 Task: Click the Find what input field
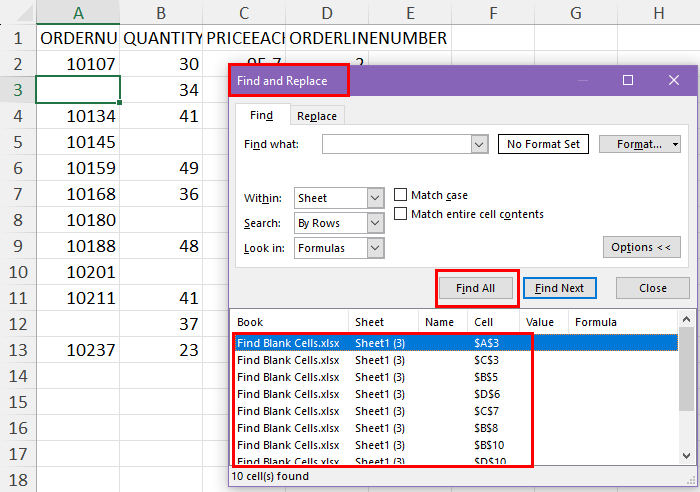click(x=396, y=144)
